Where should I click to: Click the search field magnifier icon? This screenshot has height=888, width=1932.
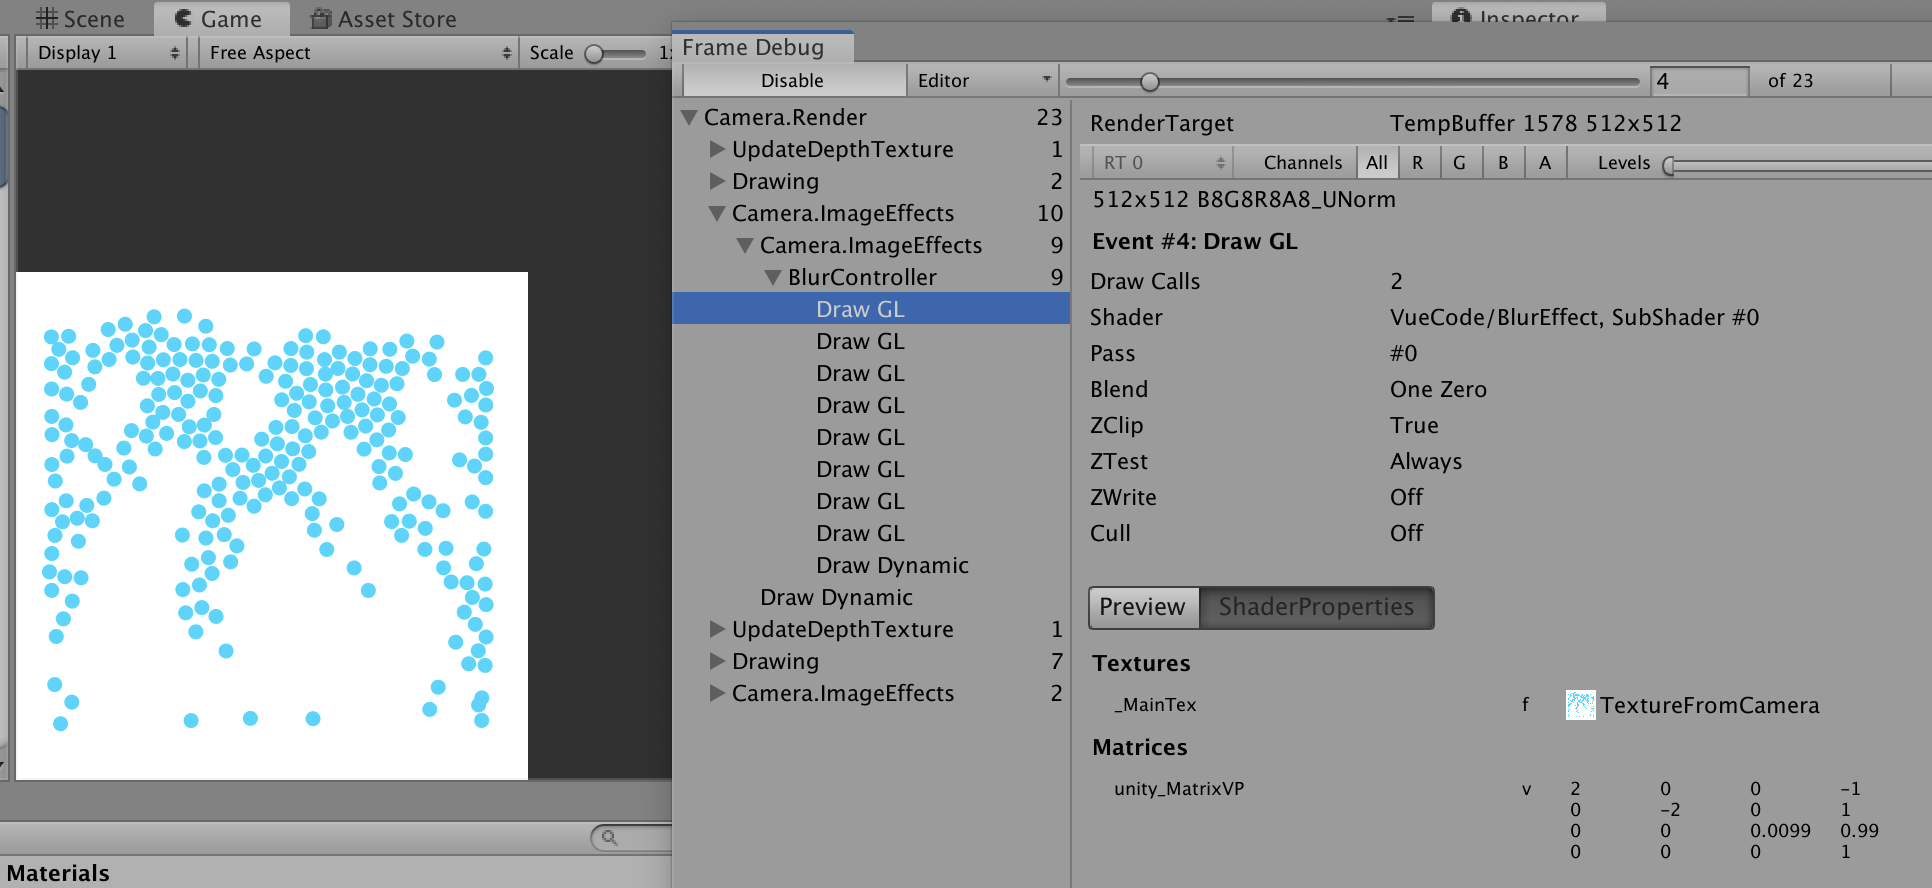610,838
